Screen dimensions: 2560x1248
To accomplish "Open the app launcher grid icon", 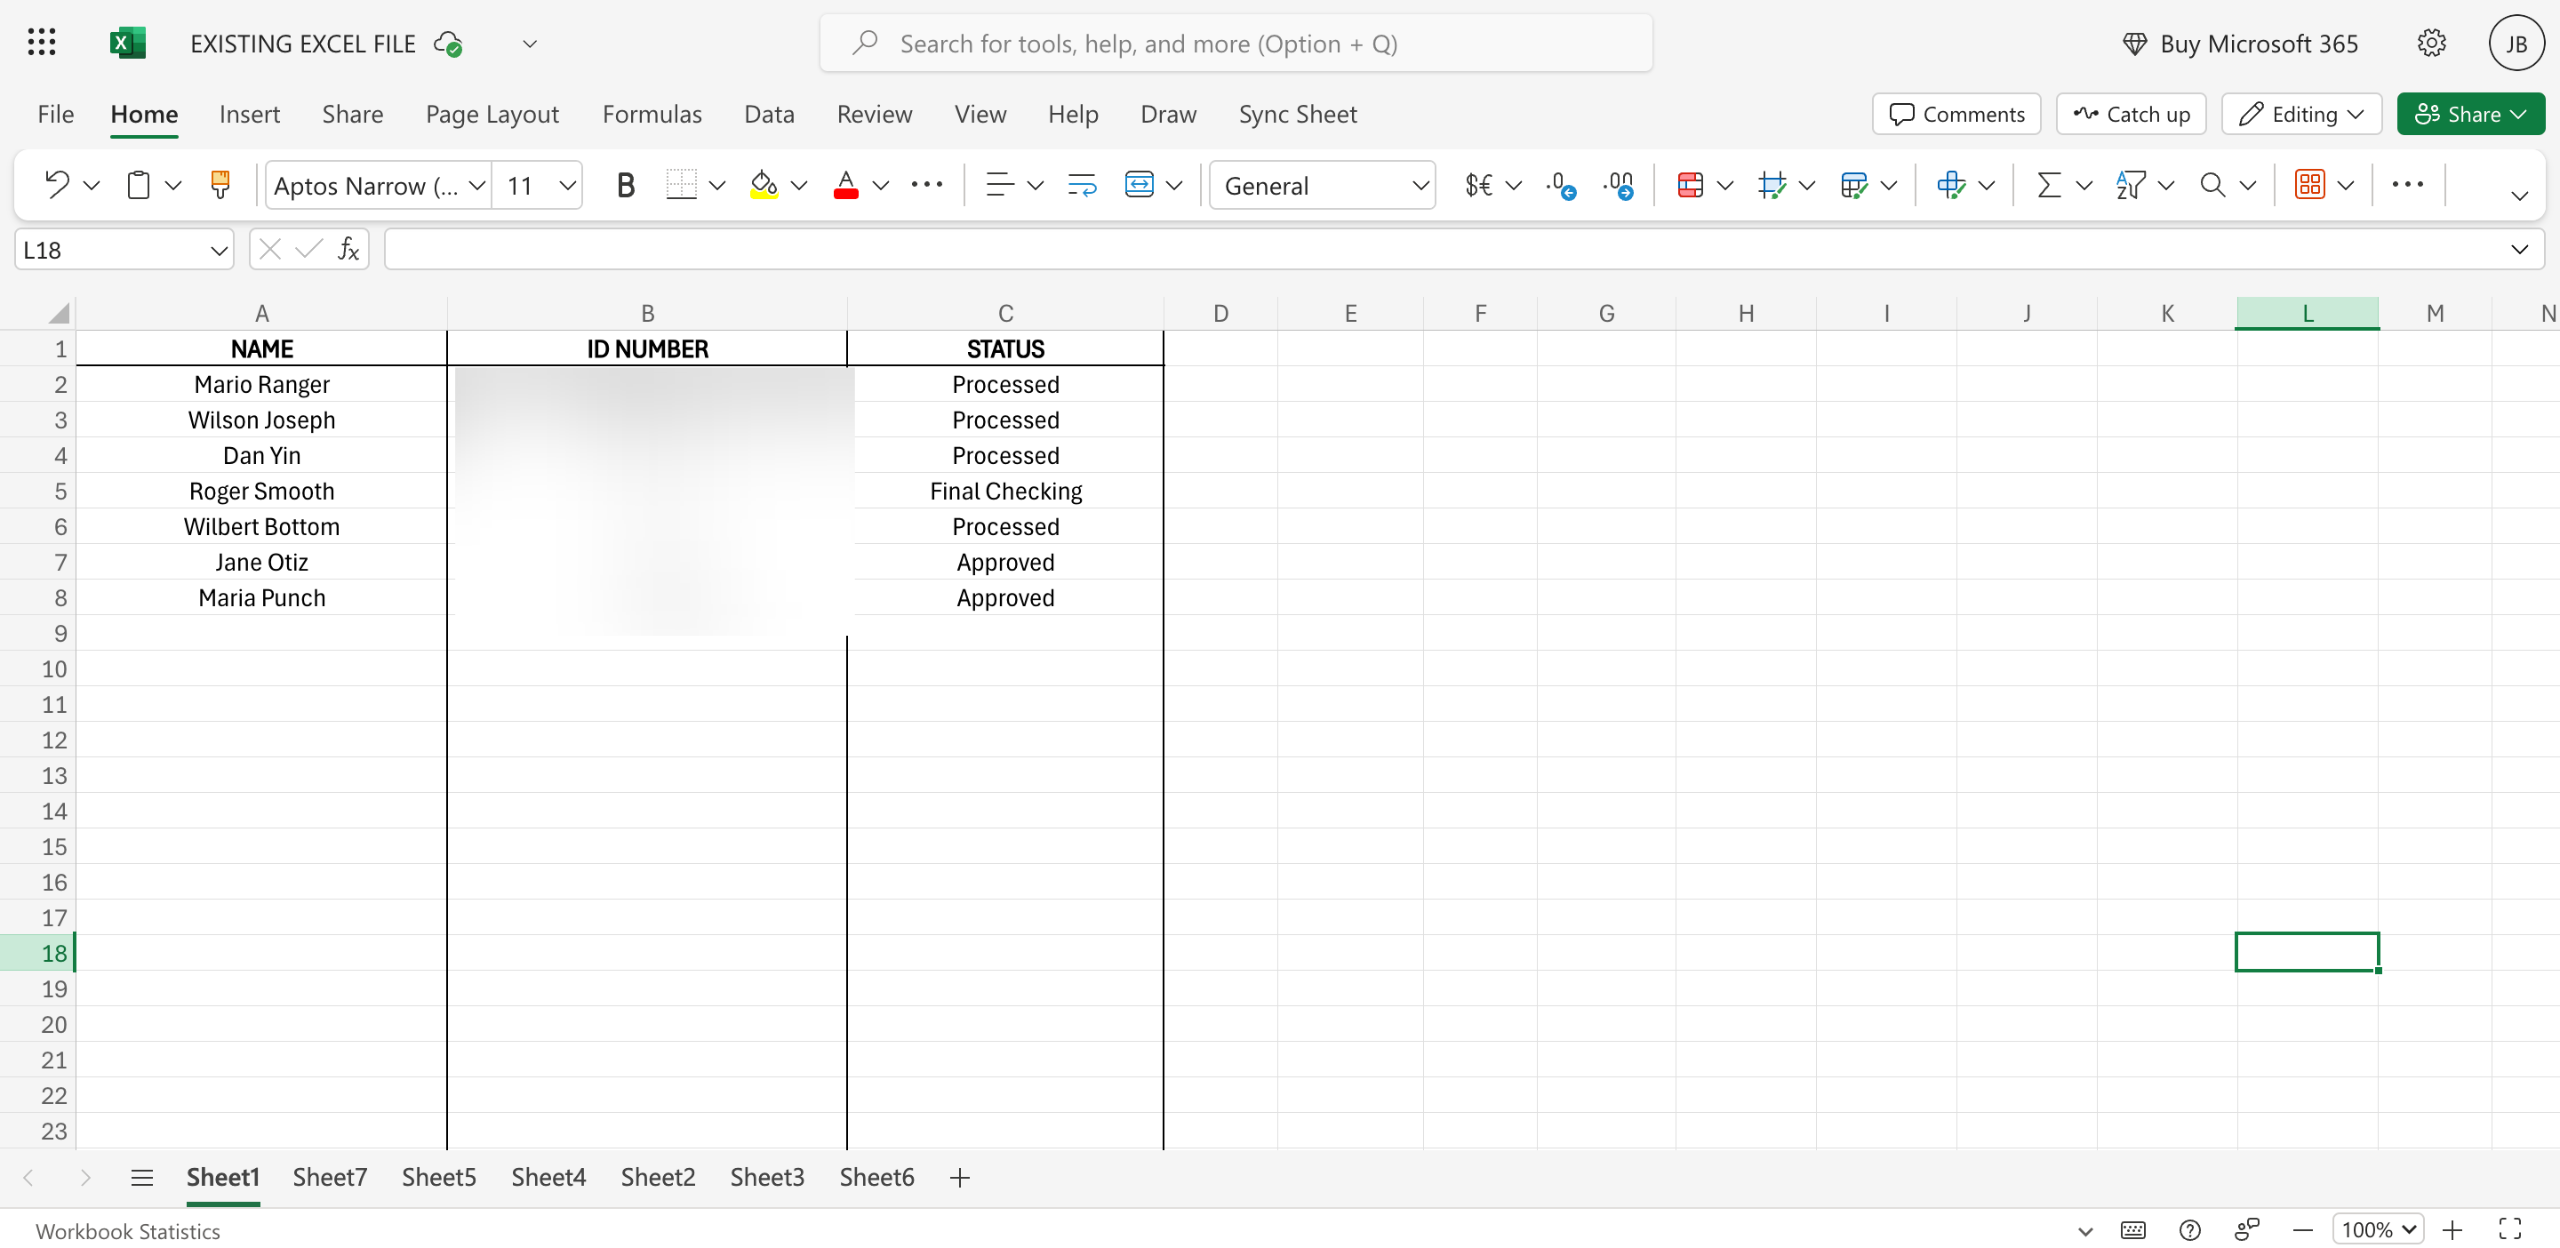I will tap(42, 43).
